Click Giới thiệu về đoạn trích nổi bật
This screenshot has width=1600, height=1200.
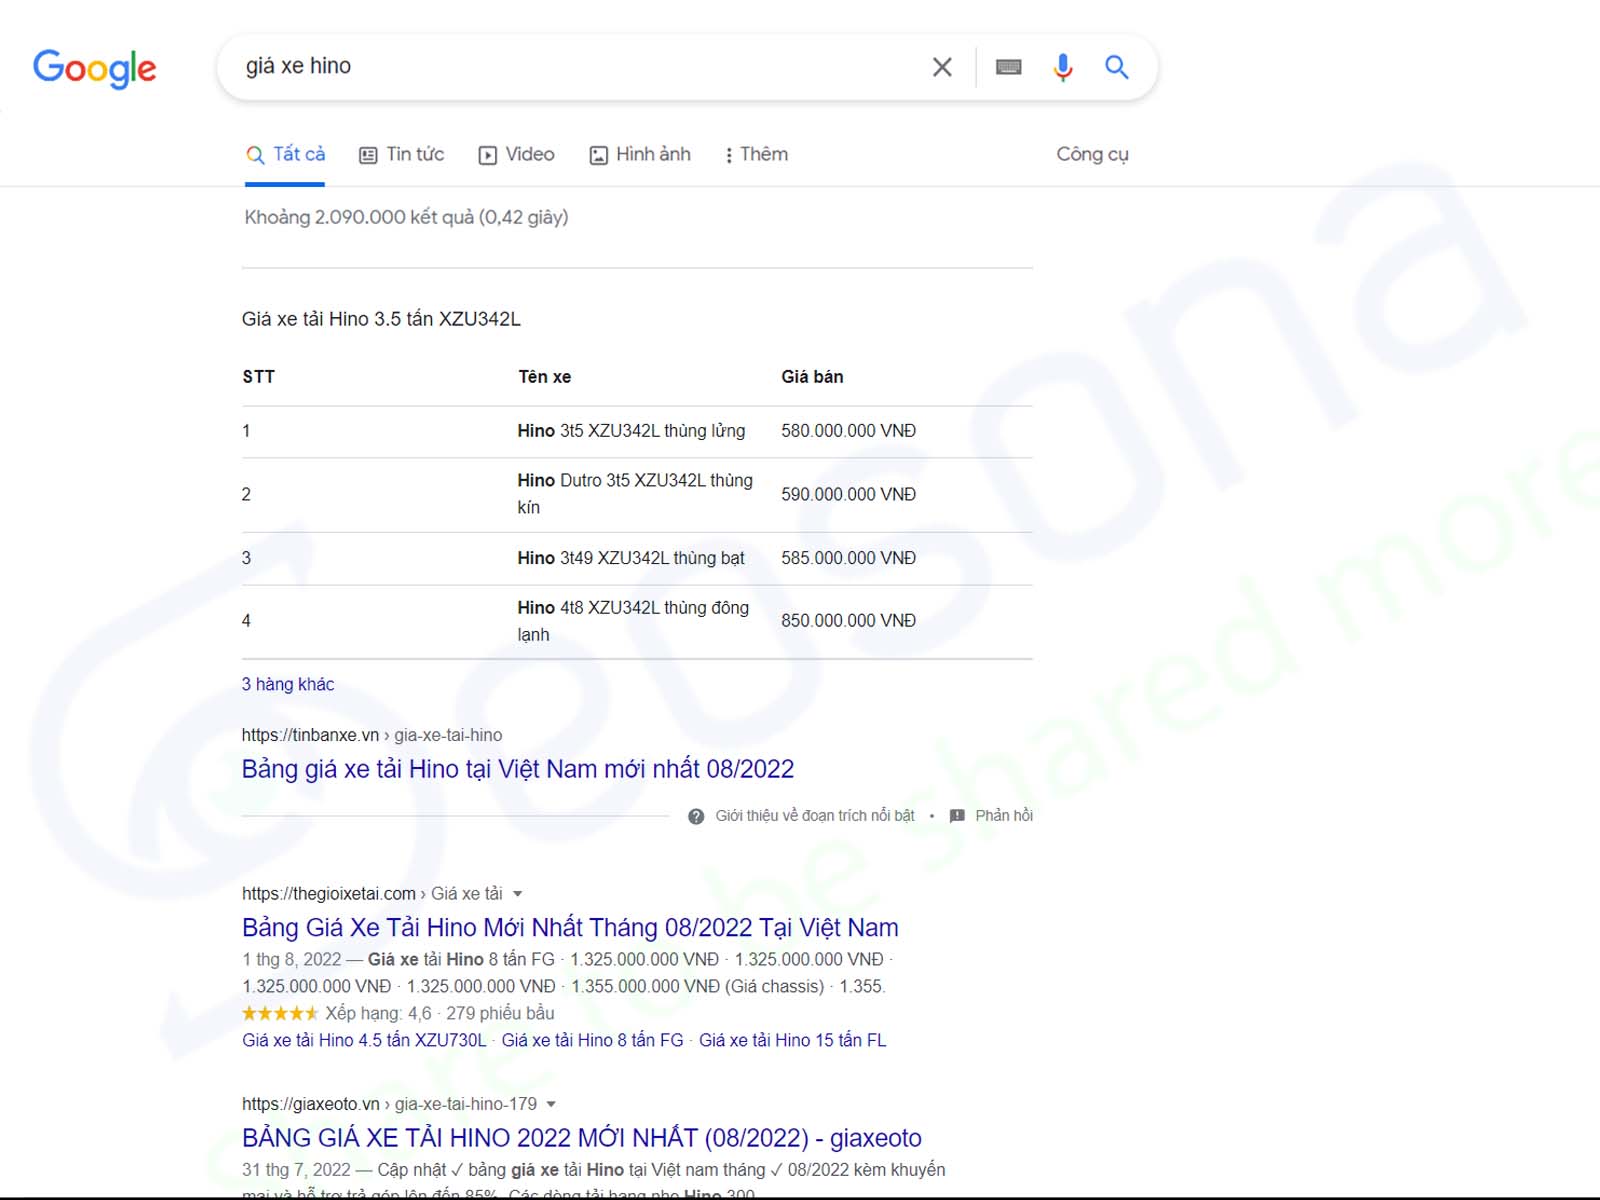coord(815,816)
